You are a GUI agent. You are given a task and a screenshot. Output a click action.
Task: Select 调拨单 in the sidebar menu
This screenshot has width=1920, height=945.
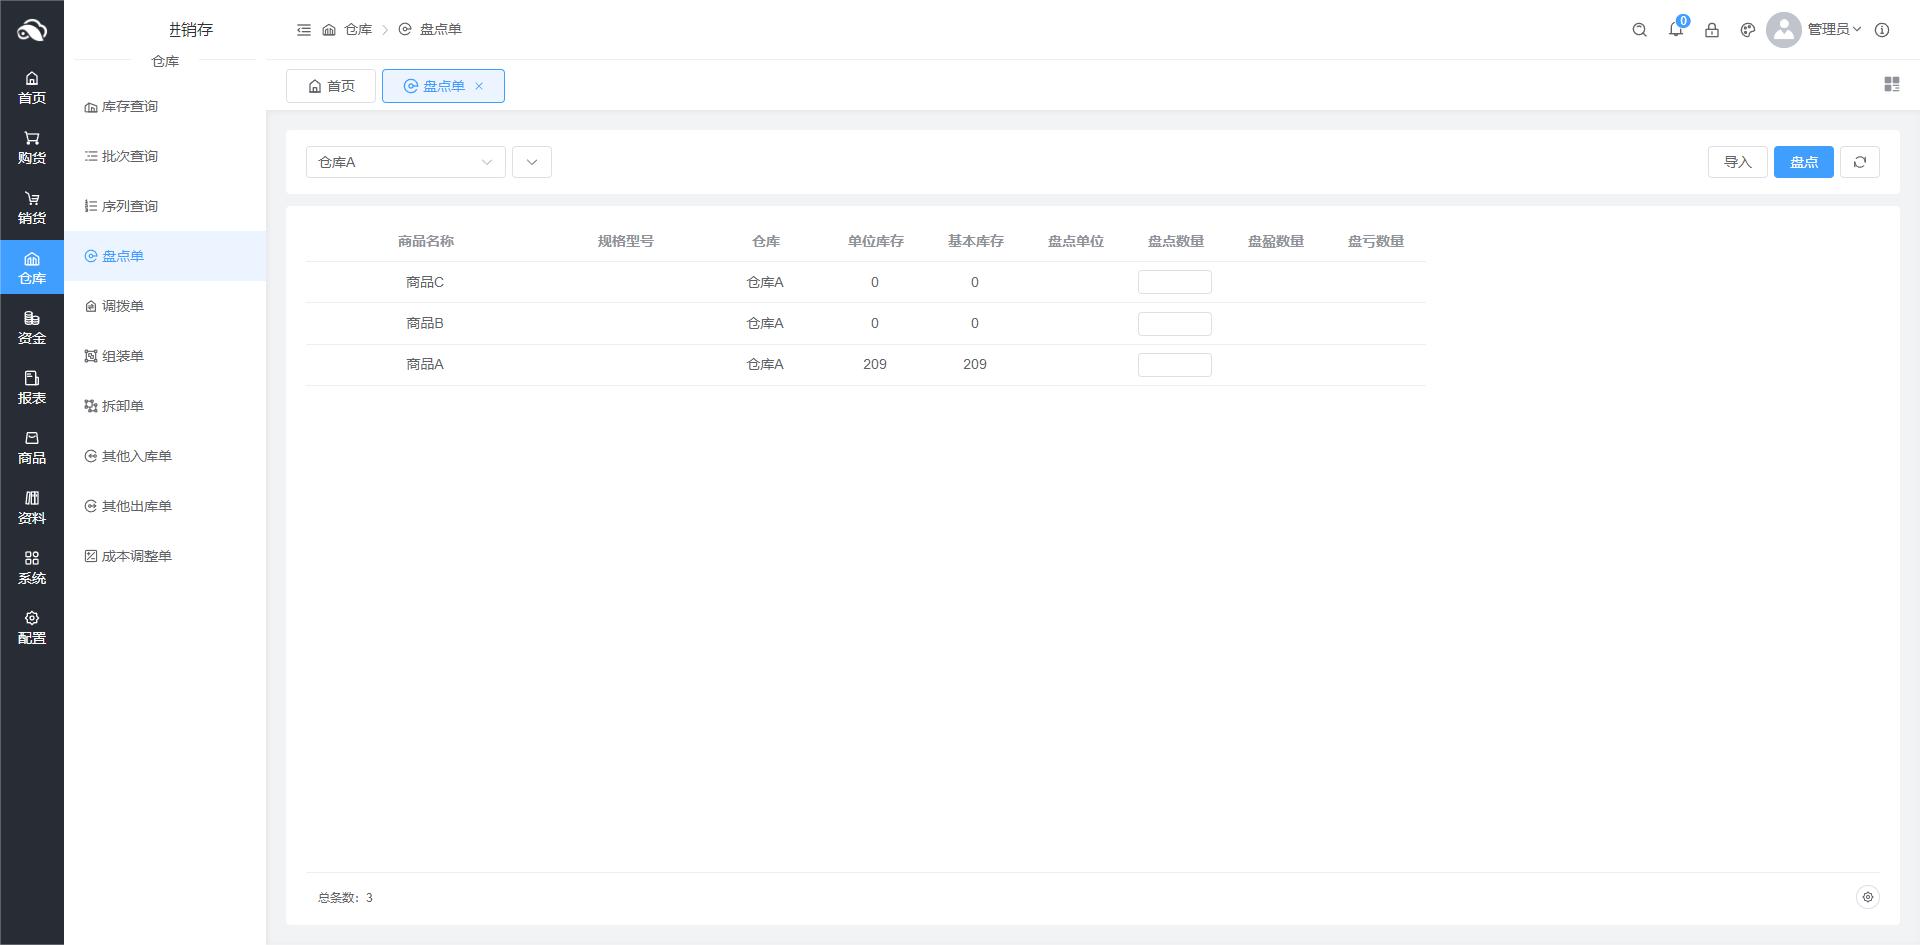point(123,306)
